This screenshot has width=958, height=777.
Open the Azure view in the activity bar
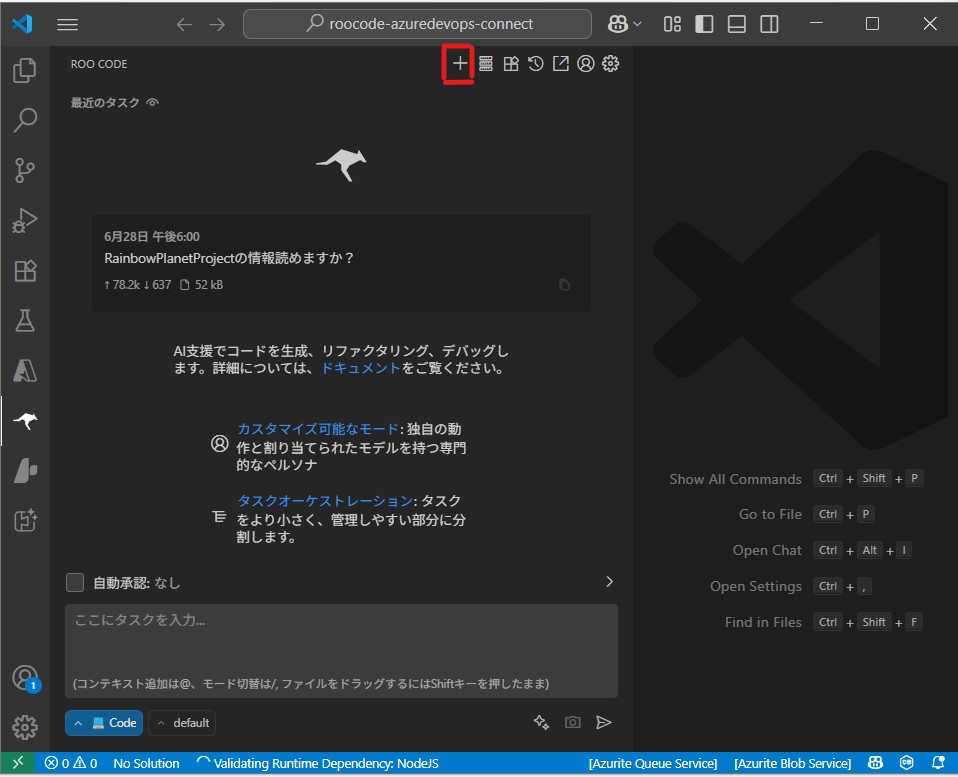point(25,371)
